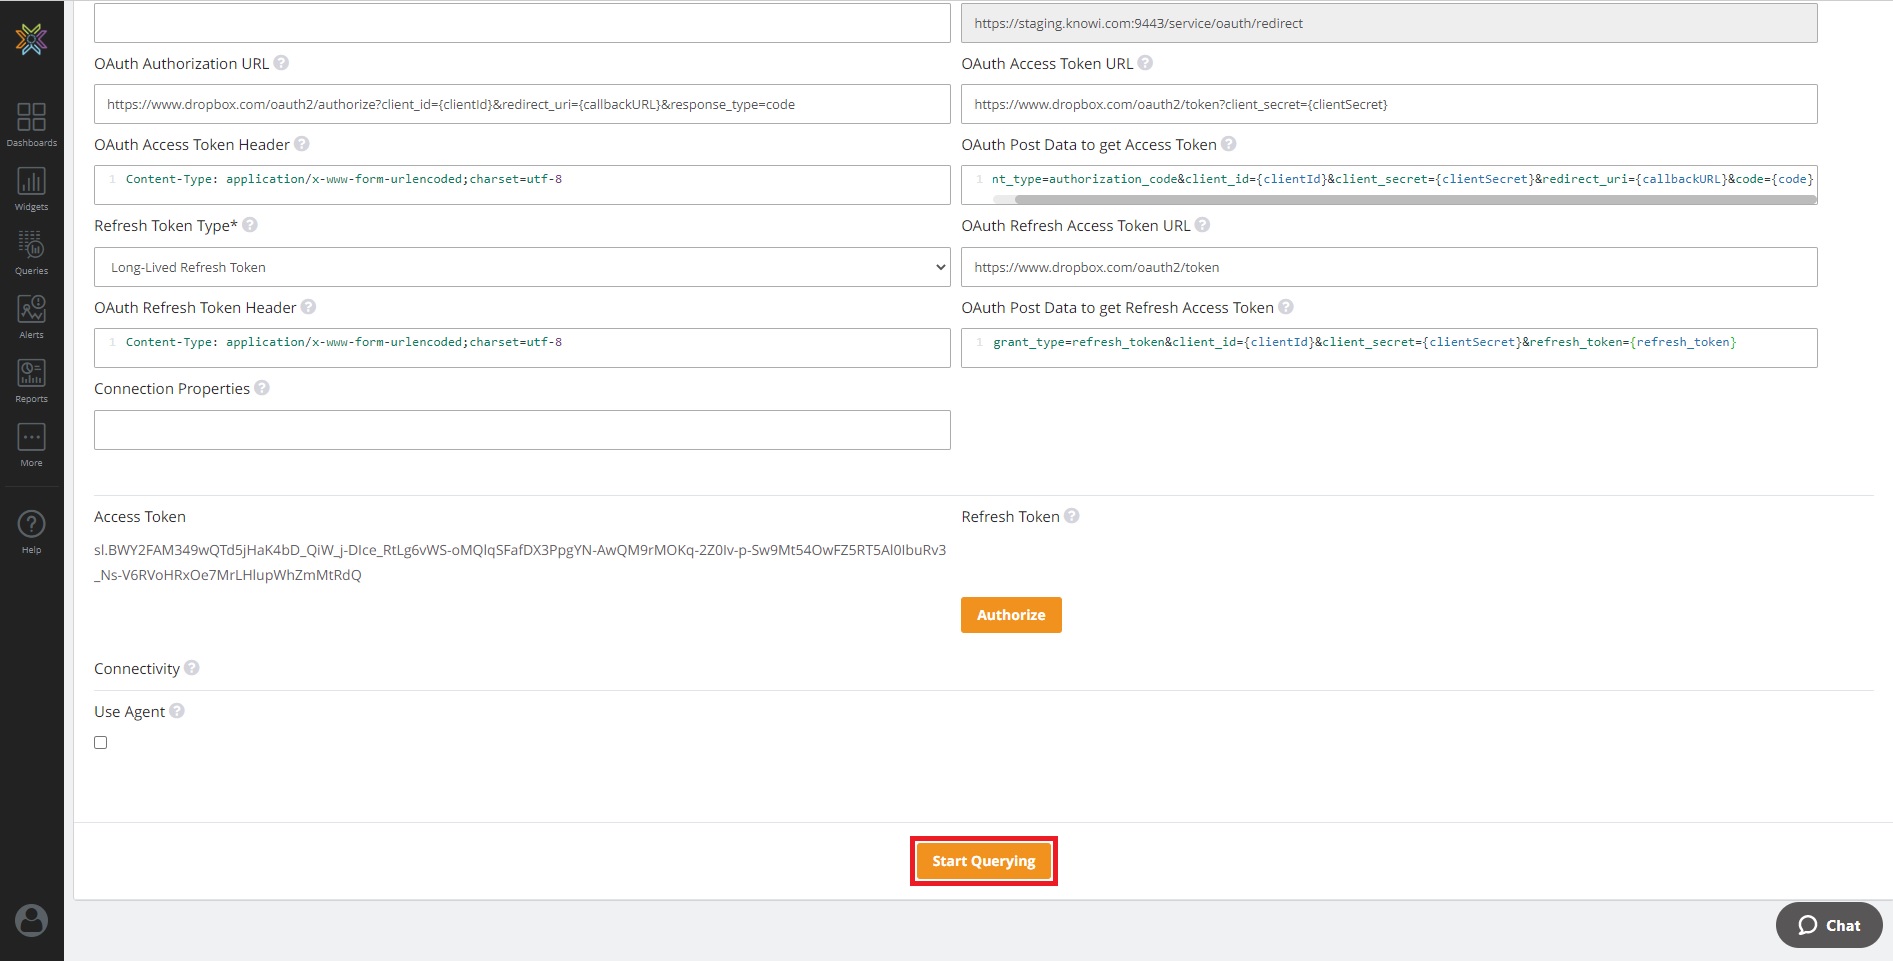The height and width of the screenshot is (961, 1893).
Task: Open Reports from the left sidebar
Action: tap(31, 380)
